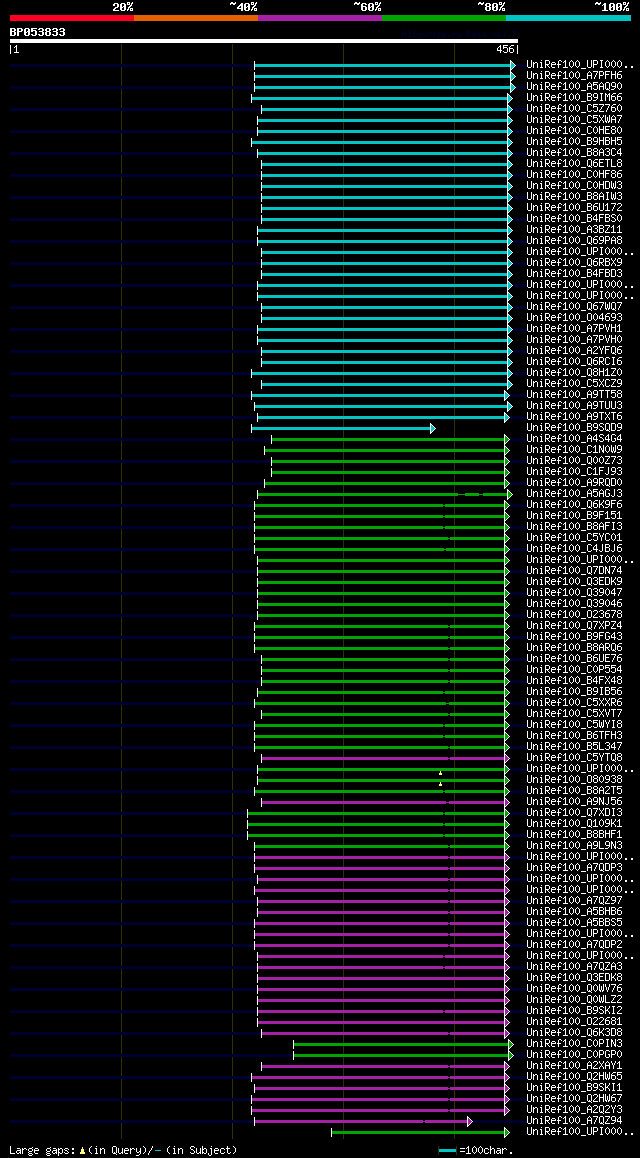This screenshot has width=640, height=1158.
Task: Open hit UniRef100_Q8H1Z0
Action: click(574, 373)
